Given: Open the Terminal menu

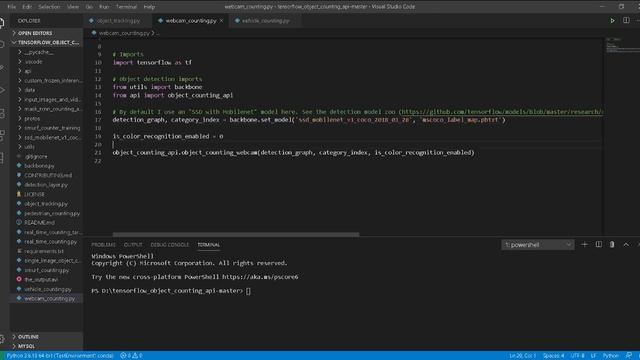Looking at the screenshot, I should coord(127,7).
